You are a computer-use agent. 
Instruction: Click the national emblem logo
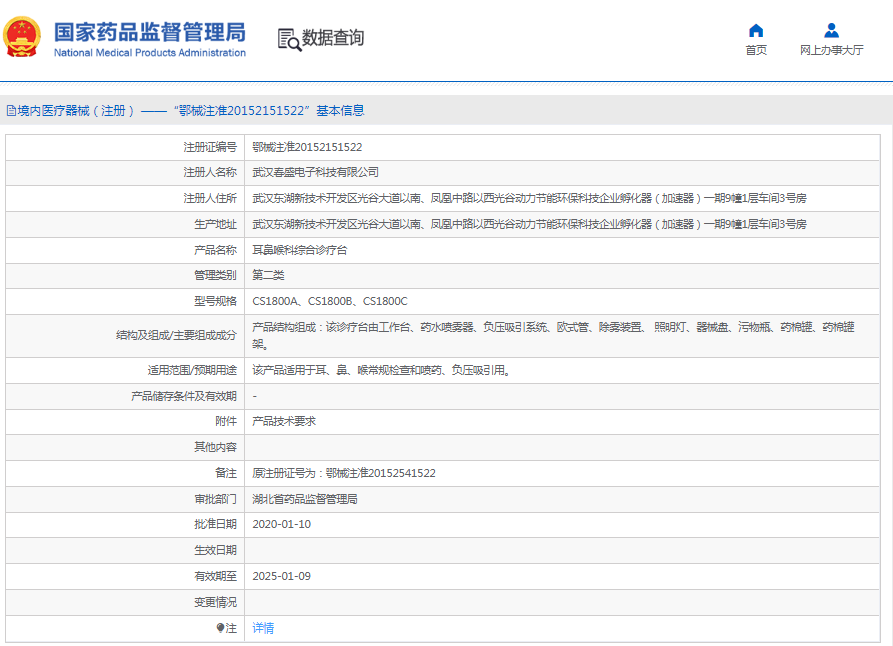pos(24,37)
